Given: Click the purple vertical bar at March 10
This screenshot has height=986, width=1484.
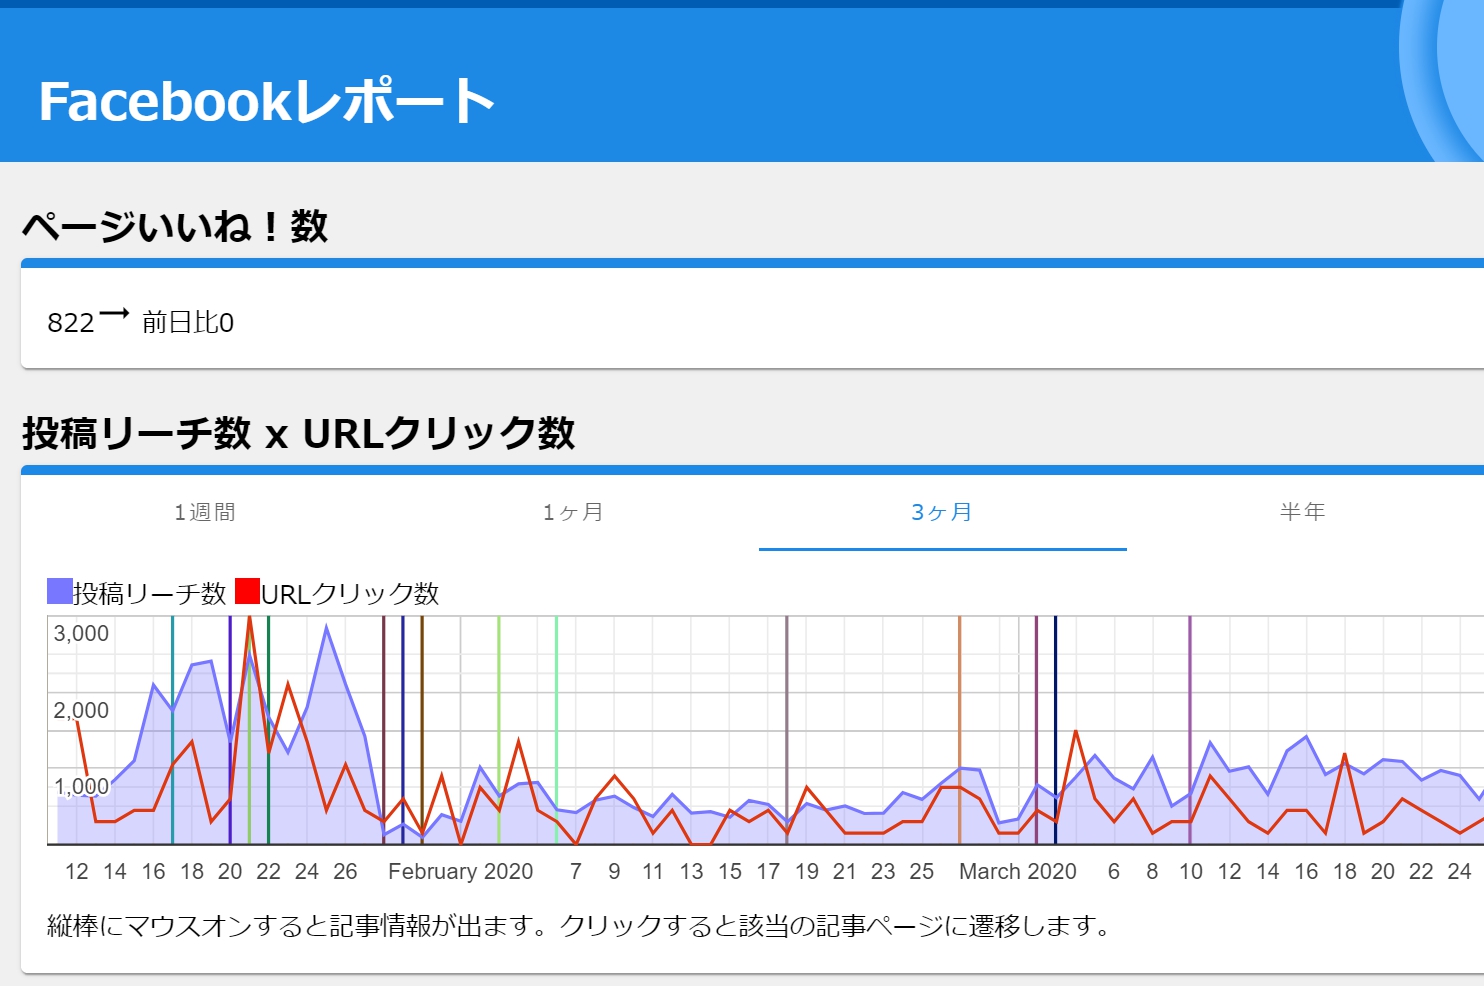Looking at the screenshot, I should 1190,730.
